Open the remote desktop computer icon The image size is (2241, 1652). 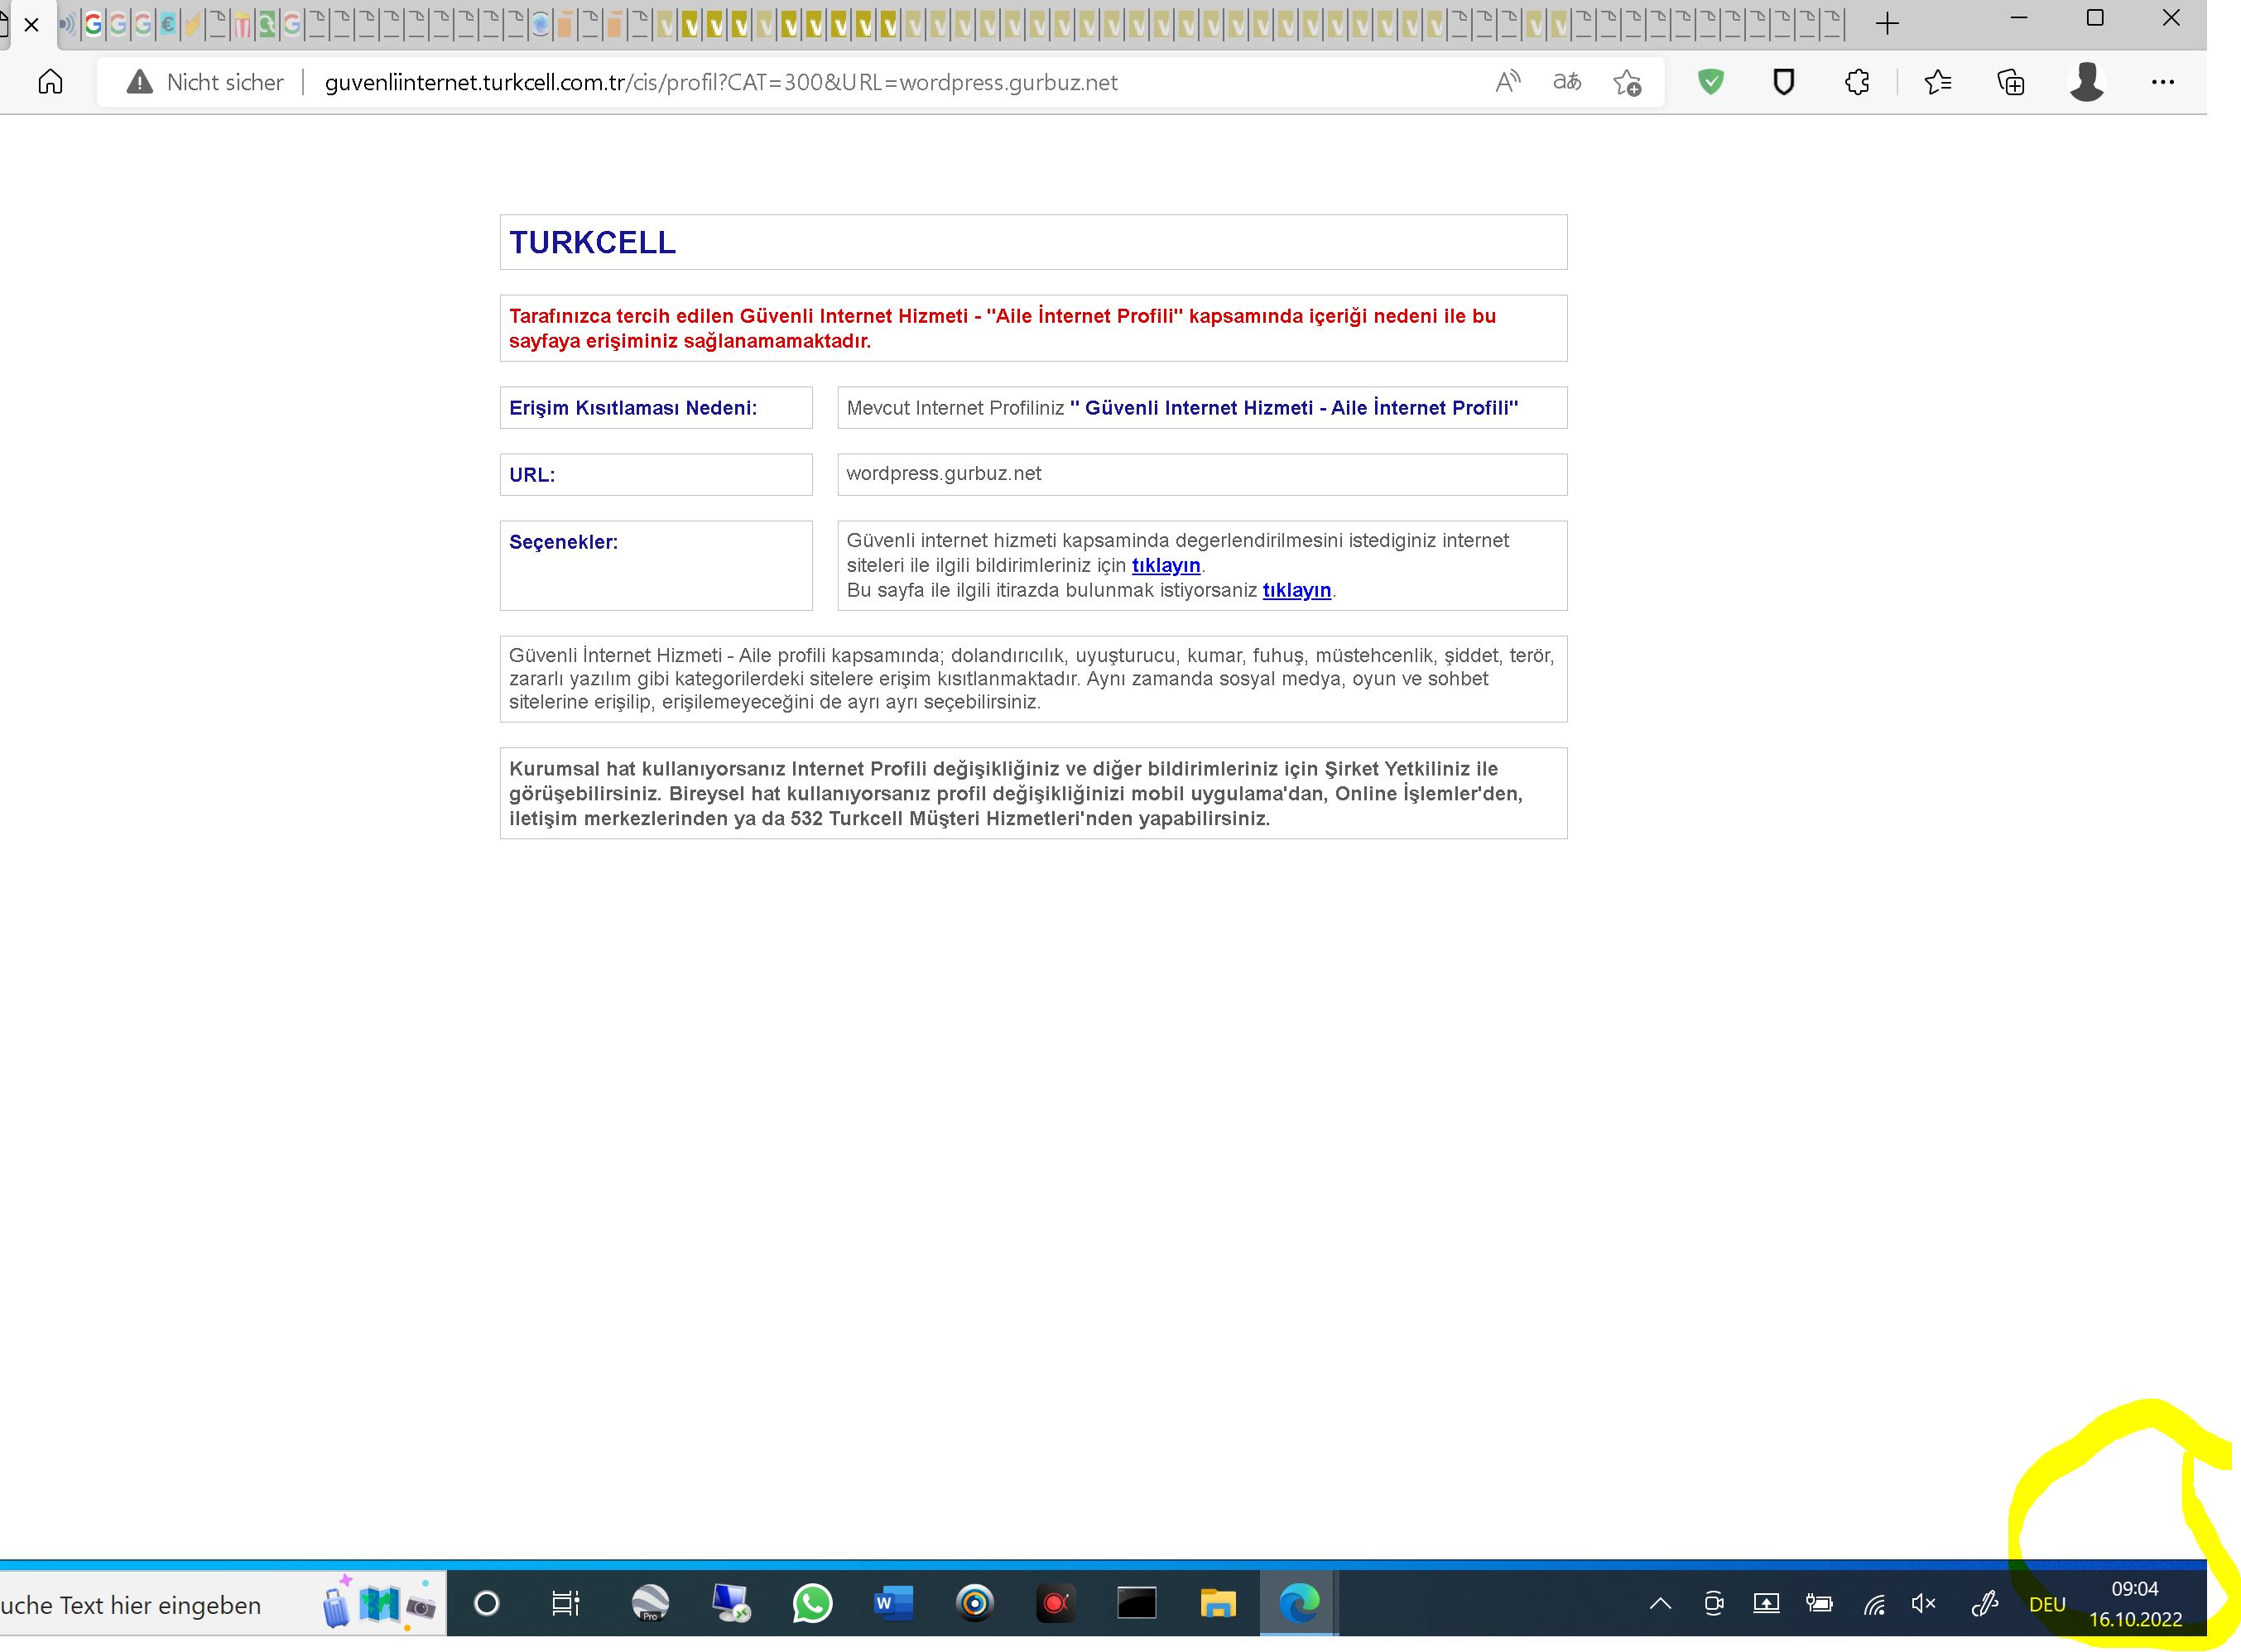(x=731, y=1604)
